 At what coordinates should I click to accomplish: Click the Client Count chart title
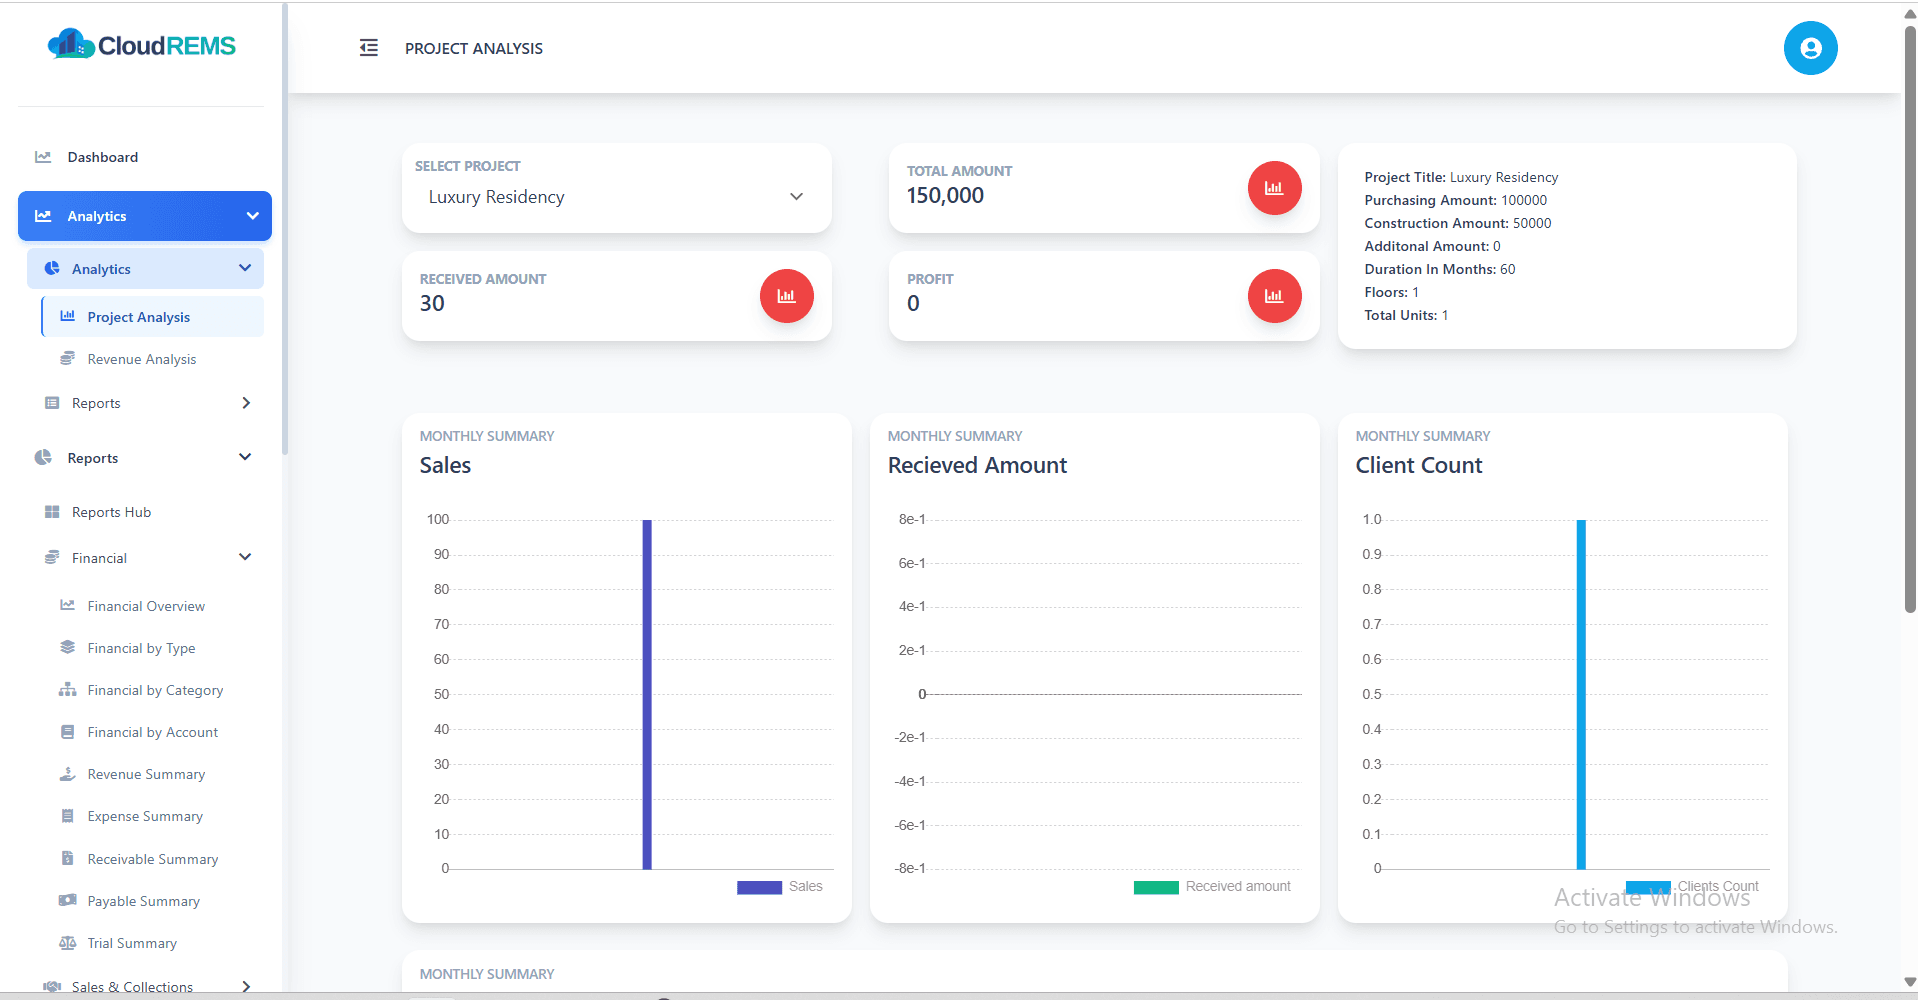1418,465
